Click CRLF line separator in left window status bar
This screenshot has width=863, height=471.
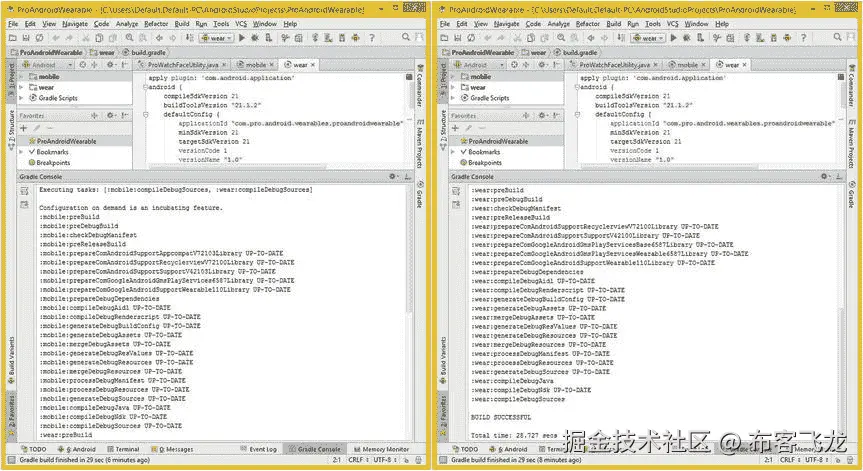(358, 460)
